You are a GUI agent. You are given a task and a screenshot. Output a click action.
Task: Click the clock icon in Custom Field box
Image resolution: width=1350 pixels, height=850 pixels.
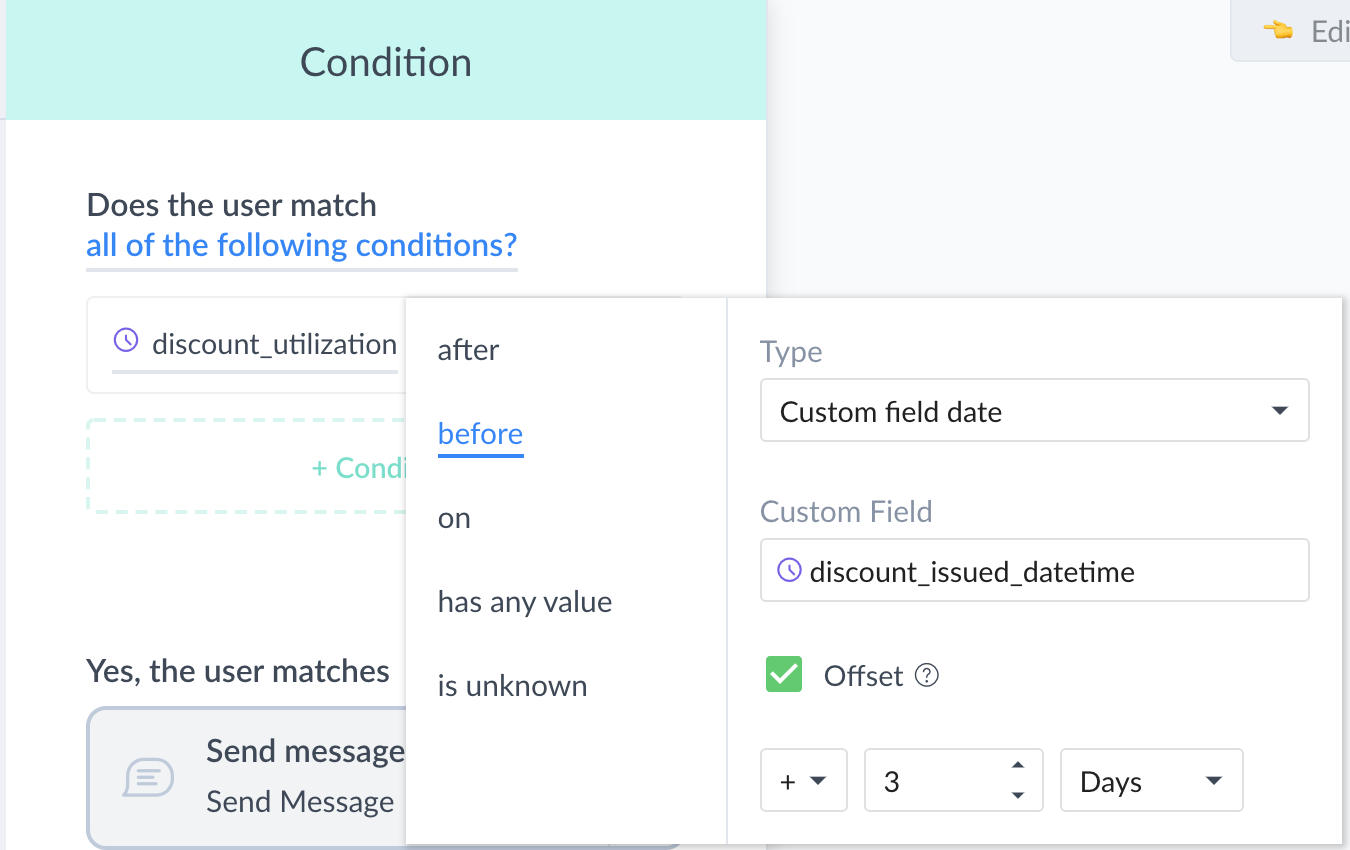(789, 570)
